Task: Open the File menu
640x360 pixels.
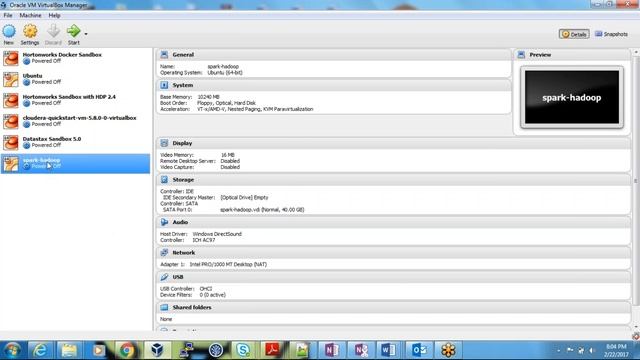Action: click(8, 16)
